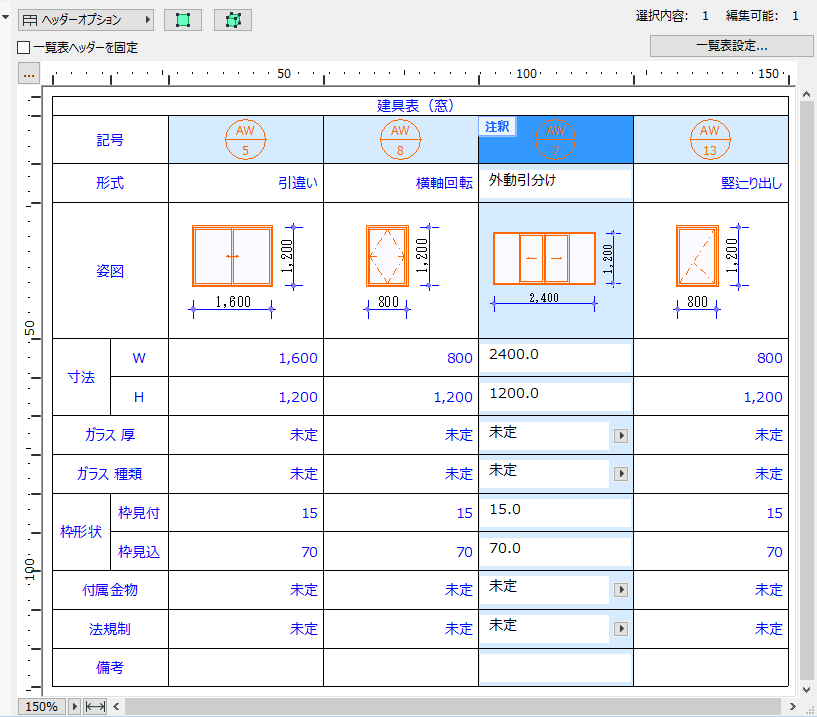Click the 建具表（窓）title cell
The height and width of the screenshot is (717, 817).
point(420,106)
